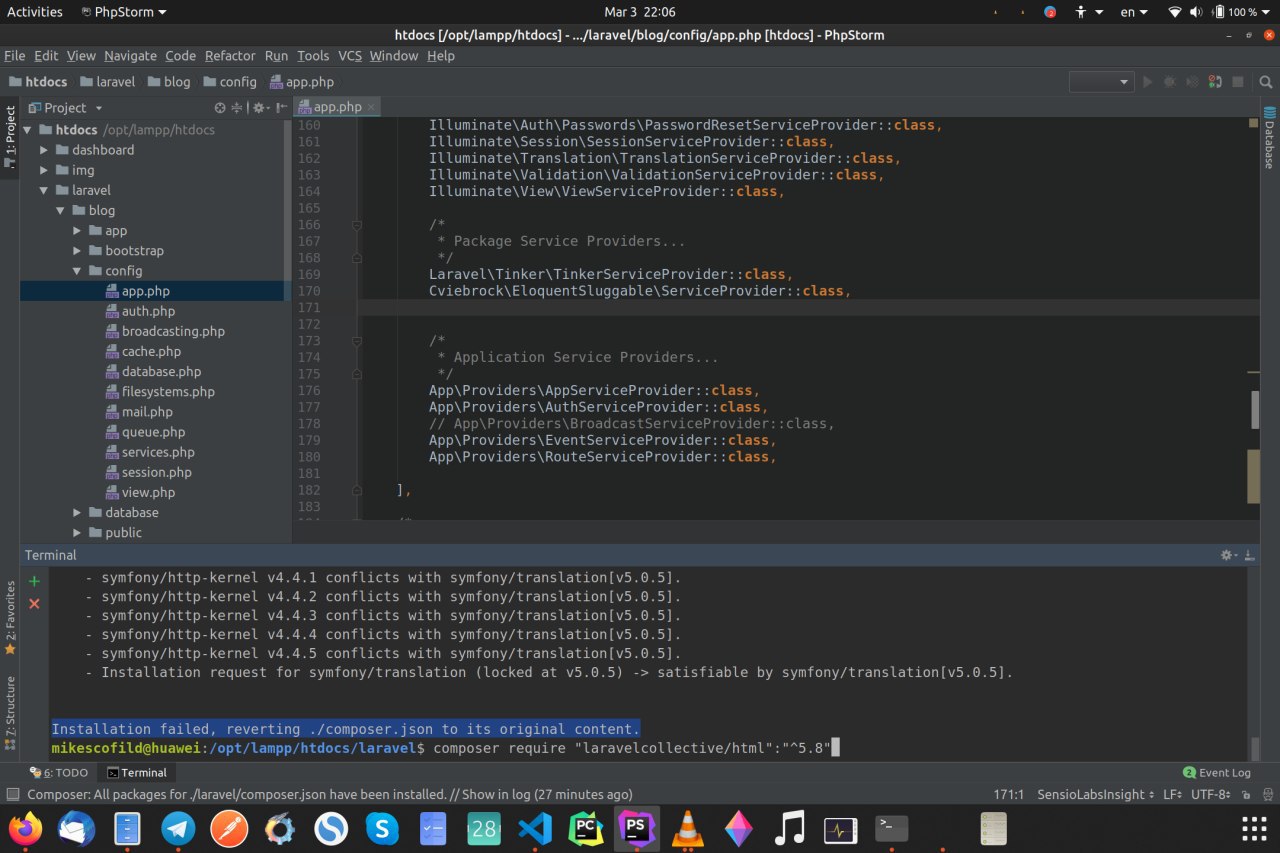Click the collapse all icon in Project panel
The image size is (1280, 853).
pyautogui.click(x=237, y=108)
